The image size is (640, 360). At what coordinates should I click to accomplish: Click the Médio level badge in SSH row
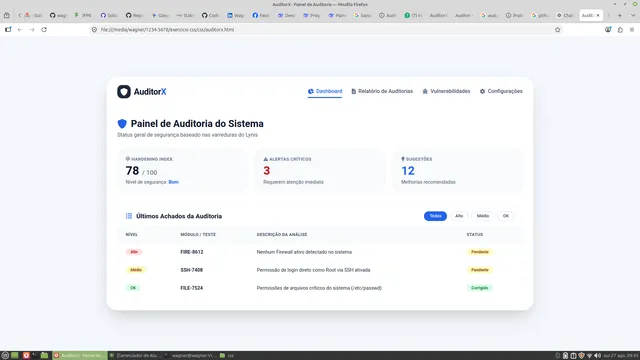(136, 270)
